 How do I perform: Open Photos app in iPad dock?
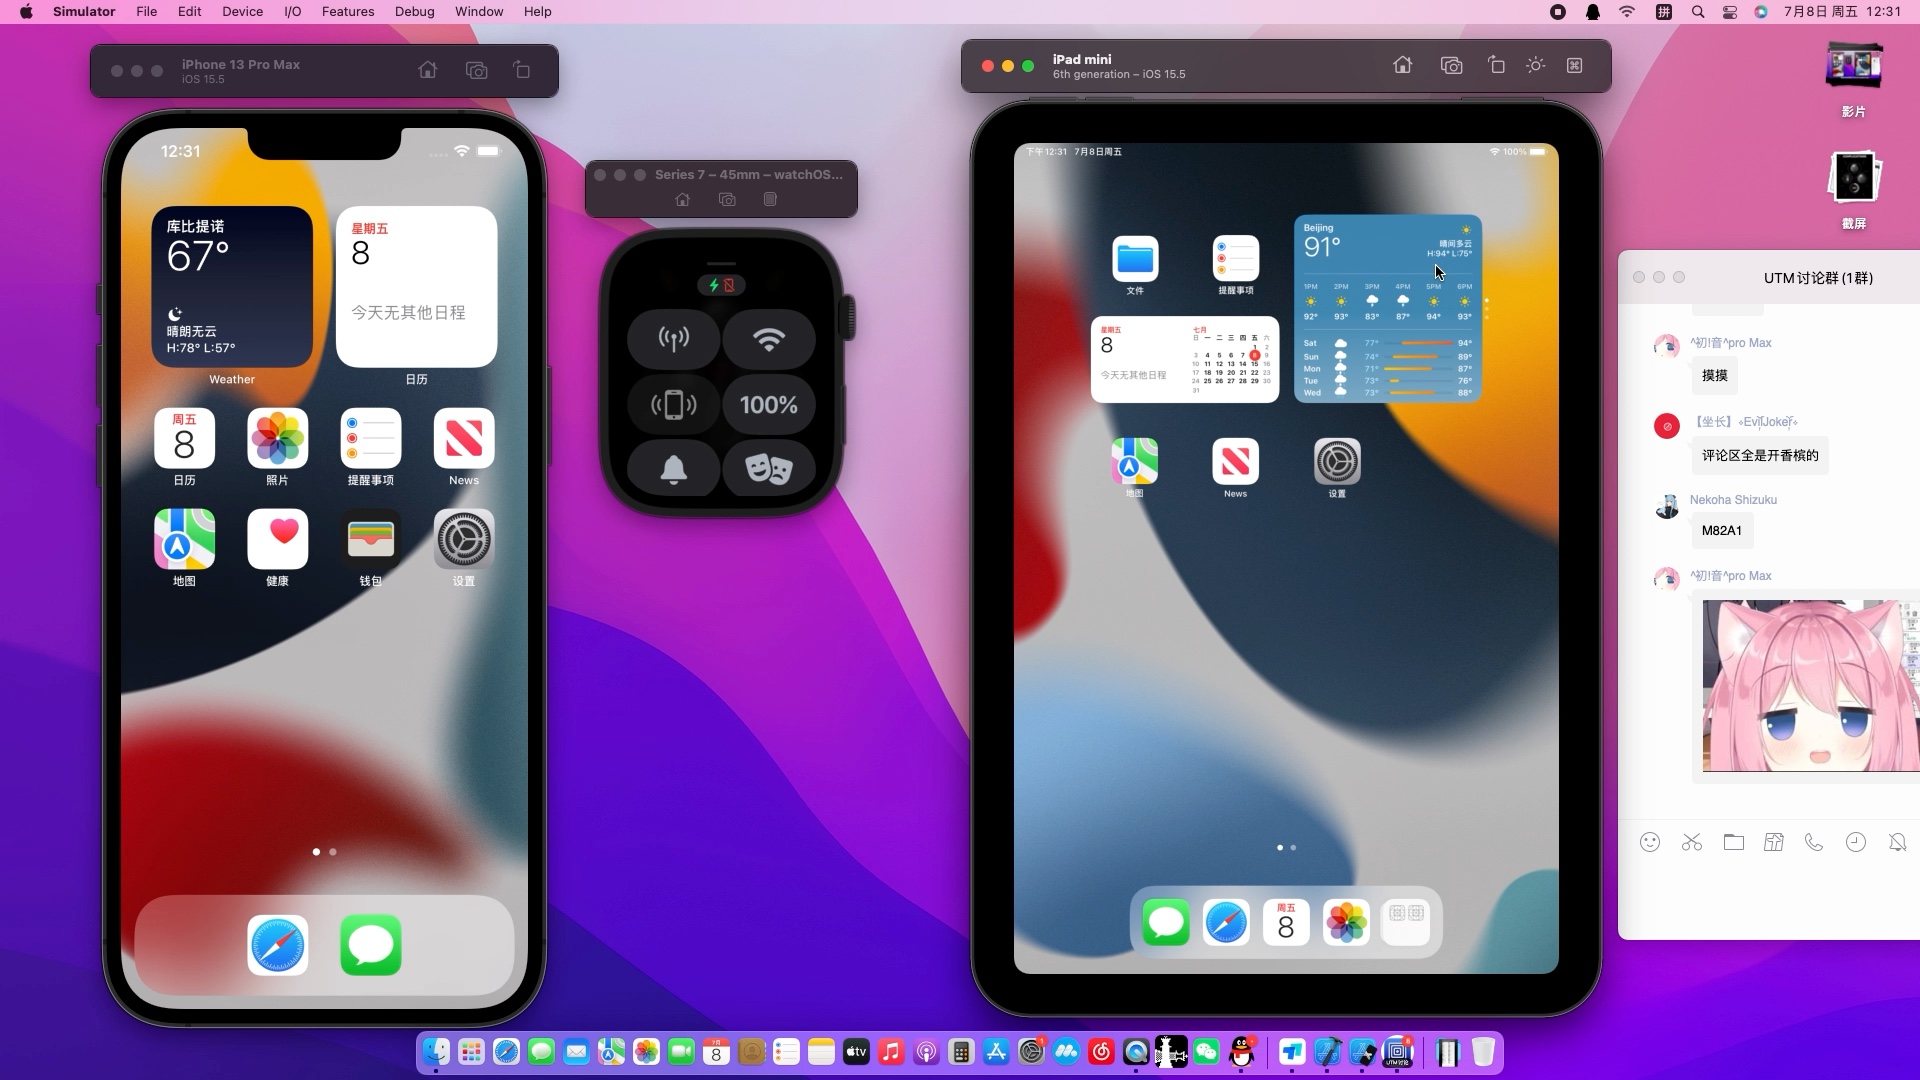click(x=1345, y=923)
